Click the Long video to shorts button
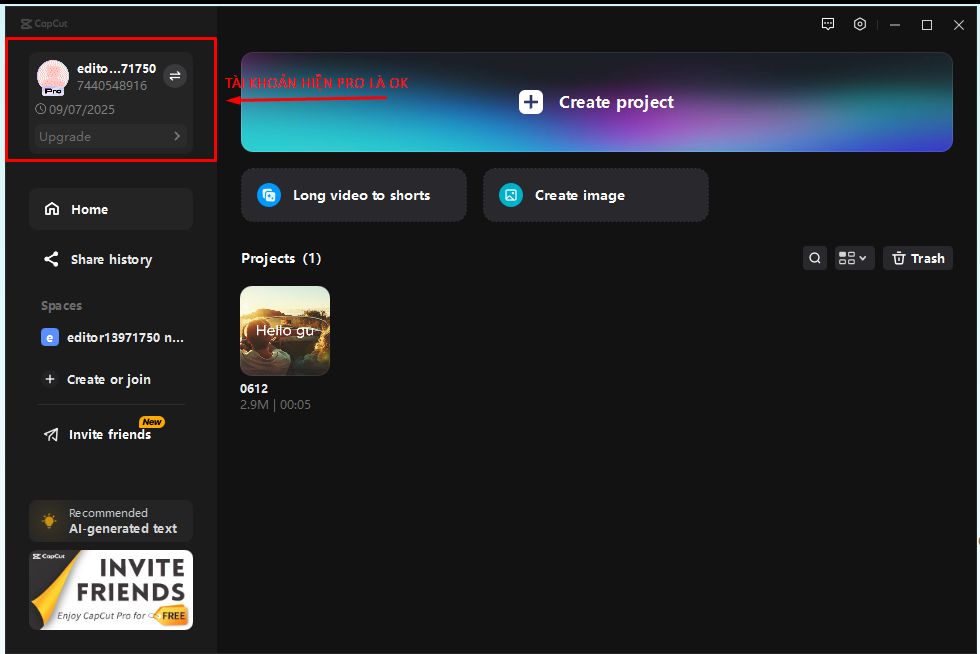 (354, 195)
